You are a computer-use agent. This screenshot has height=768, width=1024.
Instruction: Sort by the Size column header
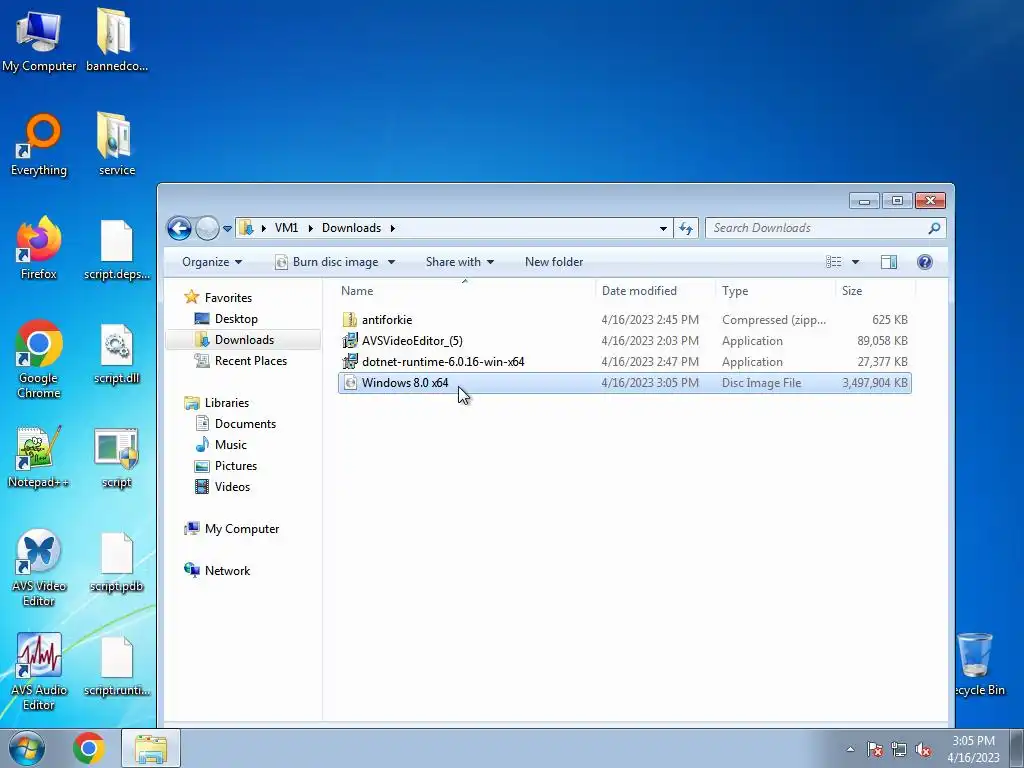875,291
